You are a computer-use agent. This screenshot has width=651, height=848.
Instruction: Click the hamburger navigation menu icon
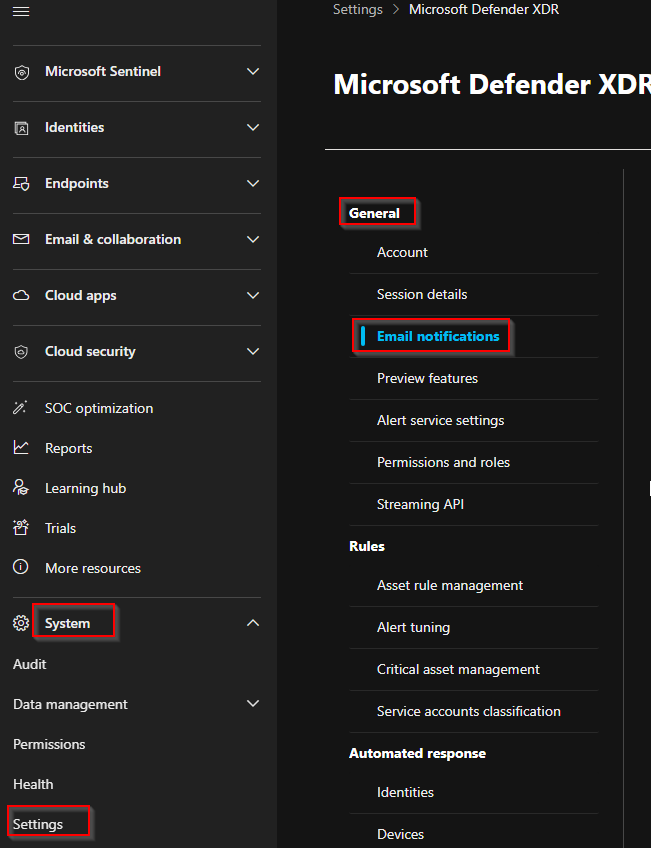21,11
